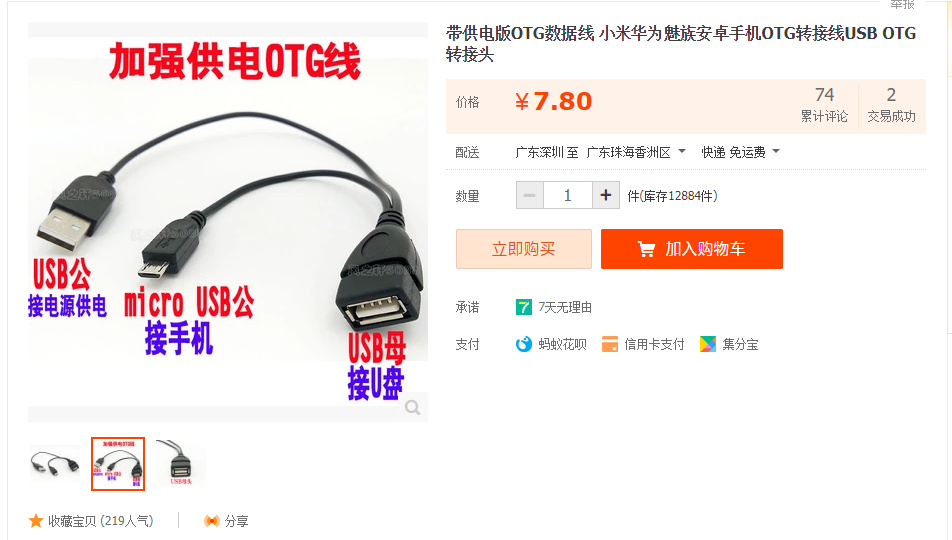Viewport: 952px width, 540px height.
Task: Open the 74 累计评论 reviews link
Action: pyautogui.click(x=824, y=104)
